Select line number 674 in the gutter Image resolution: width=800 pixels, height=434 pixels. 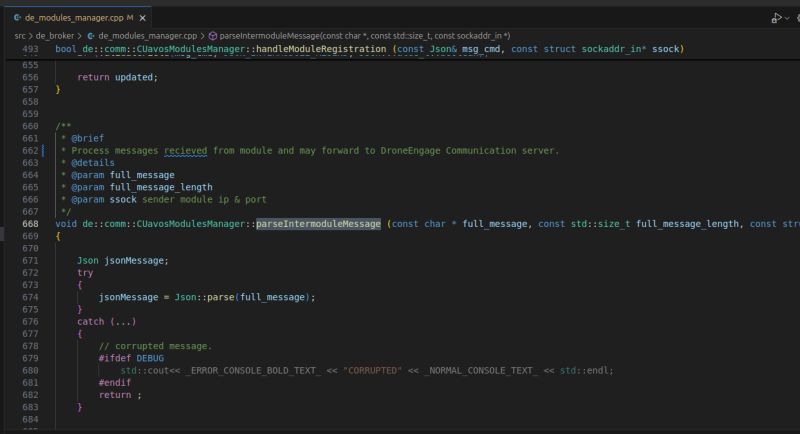pos(30,297)
